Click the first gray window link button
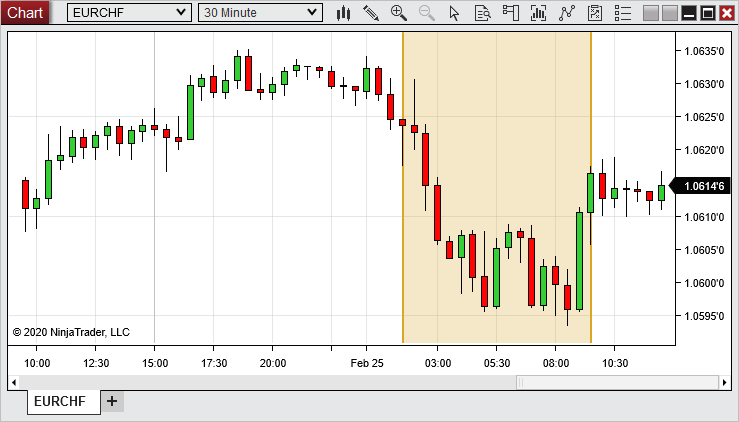The width and height of the screenshot is (739, 422). point(651,13)
